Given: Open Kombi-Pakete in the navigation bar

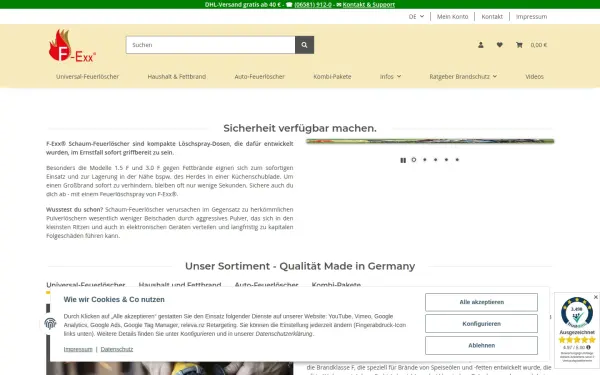Looking at the screenshot, I should 332,77.
